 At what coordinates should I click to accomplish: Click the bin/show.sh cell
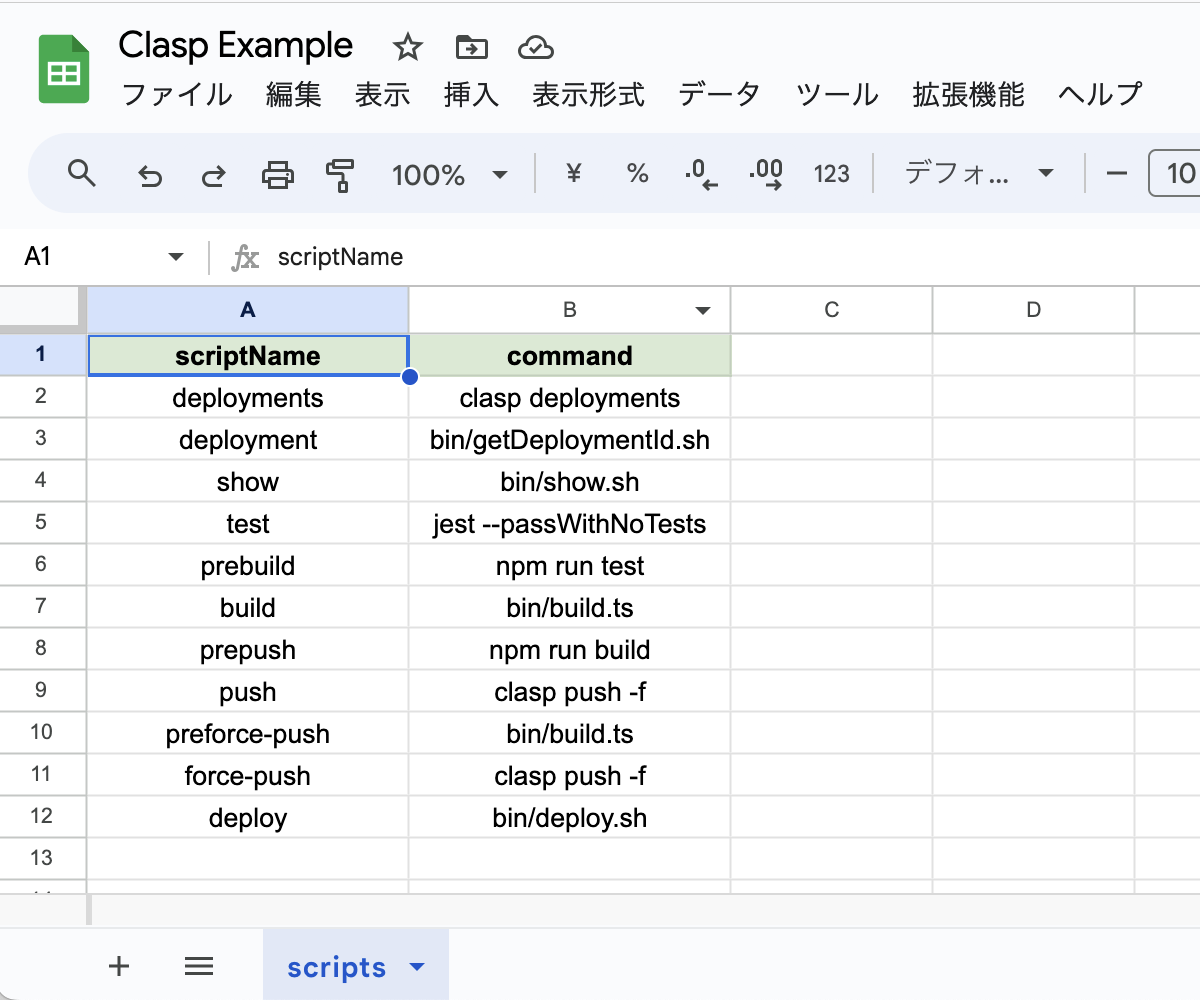click(x=570, y=482)
